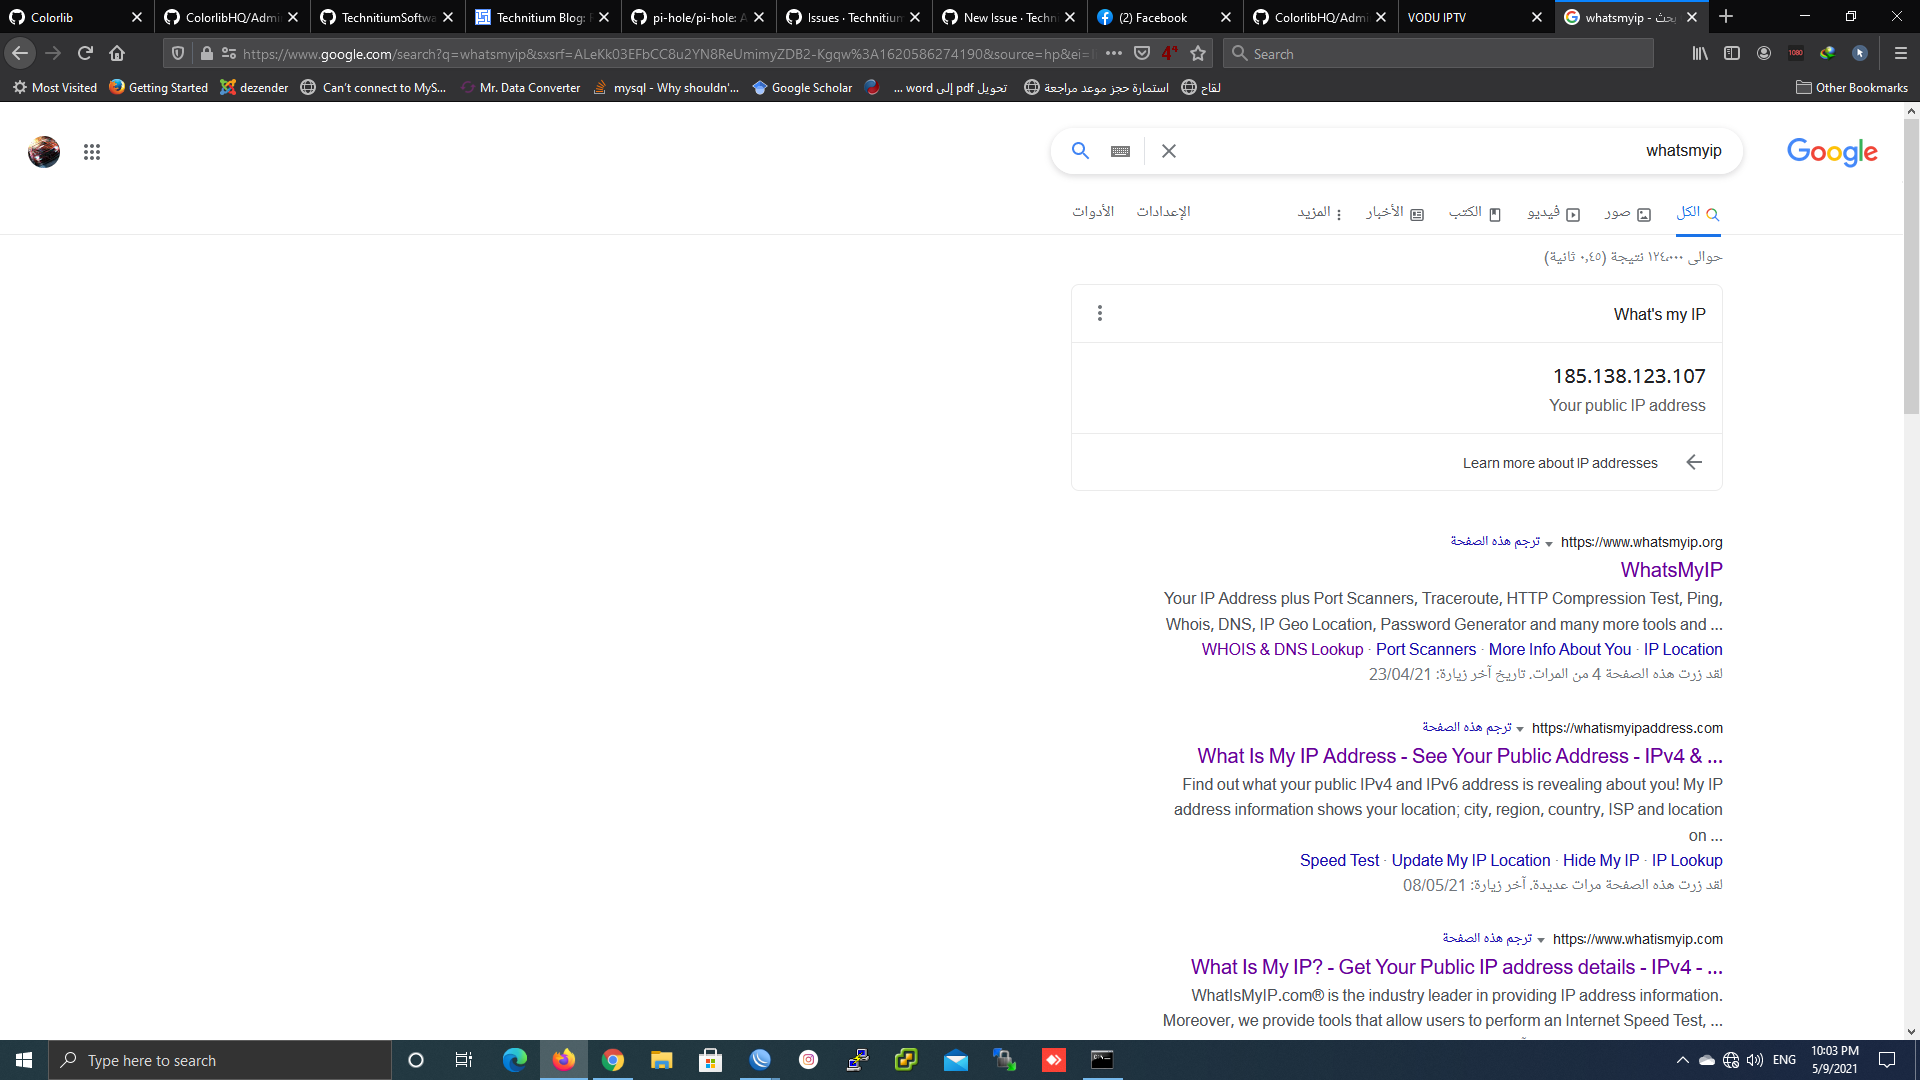Clear the search query with the X icon

click(1168, 151)
